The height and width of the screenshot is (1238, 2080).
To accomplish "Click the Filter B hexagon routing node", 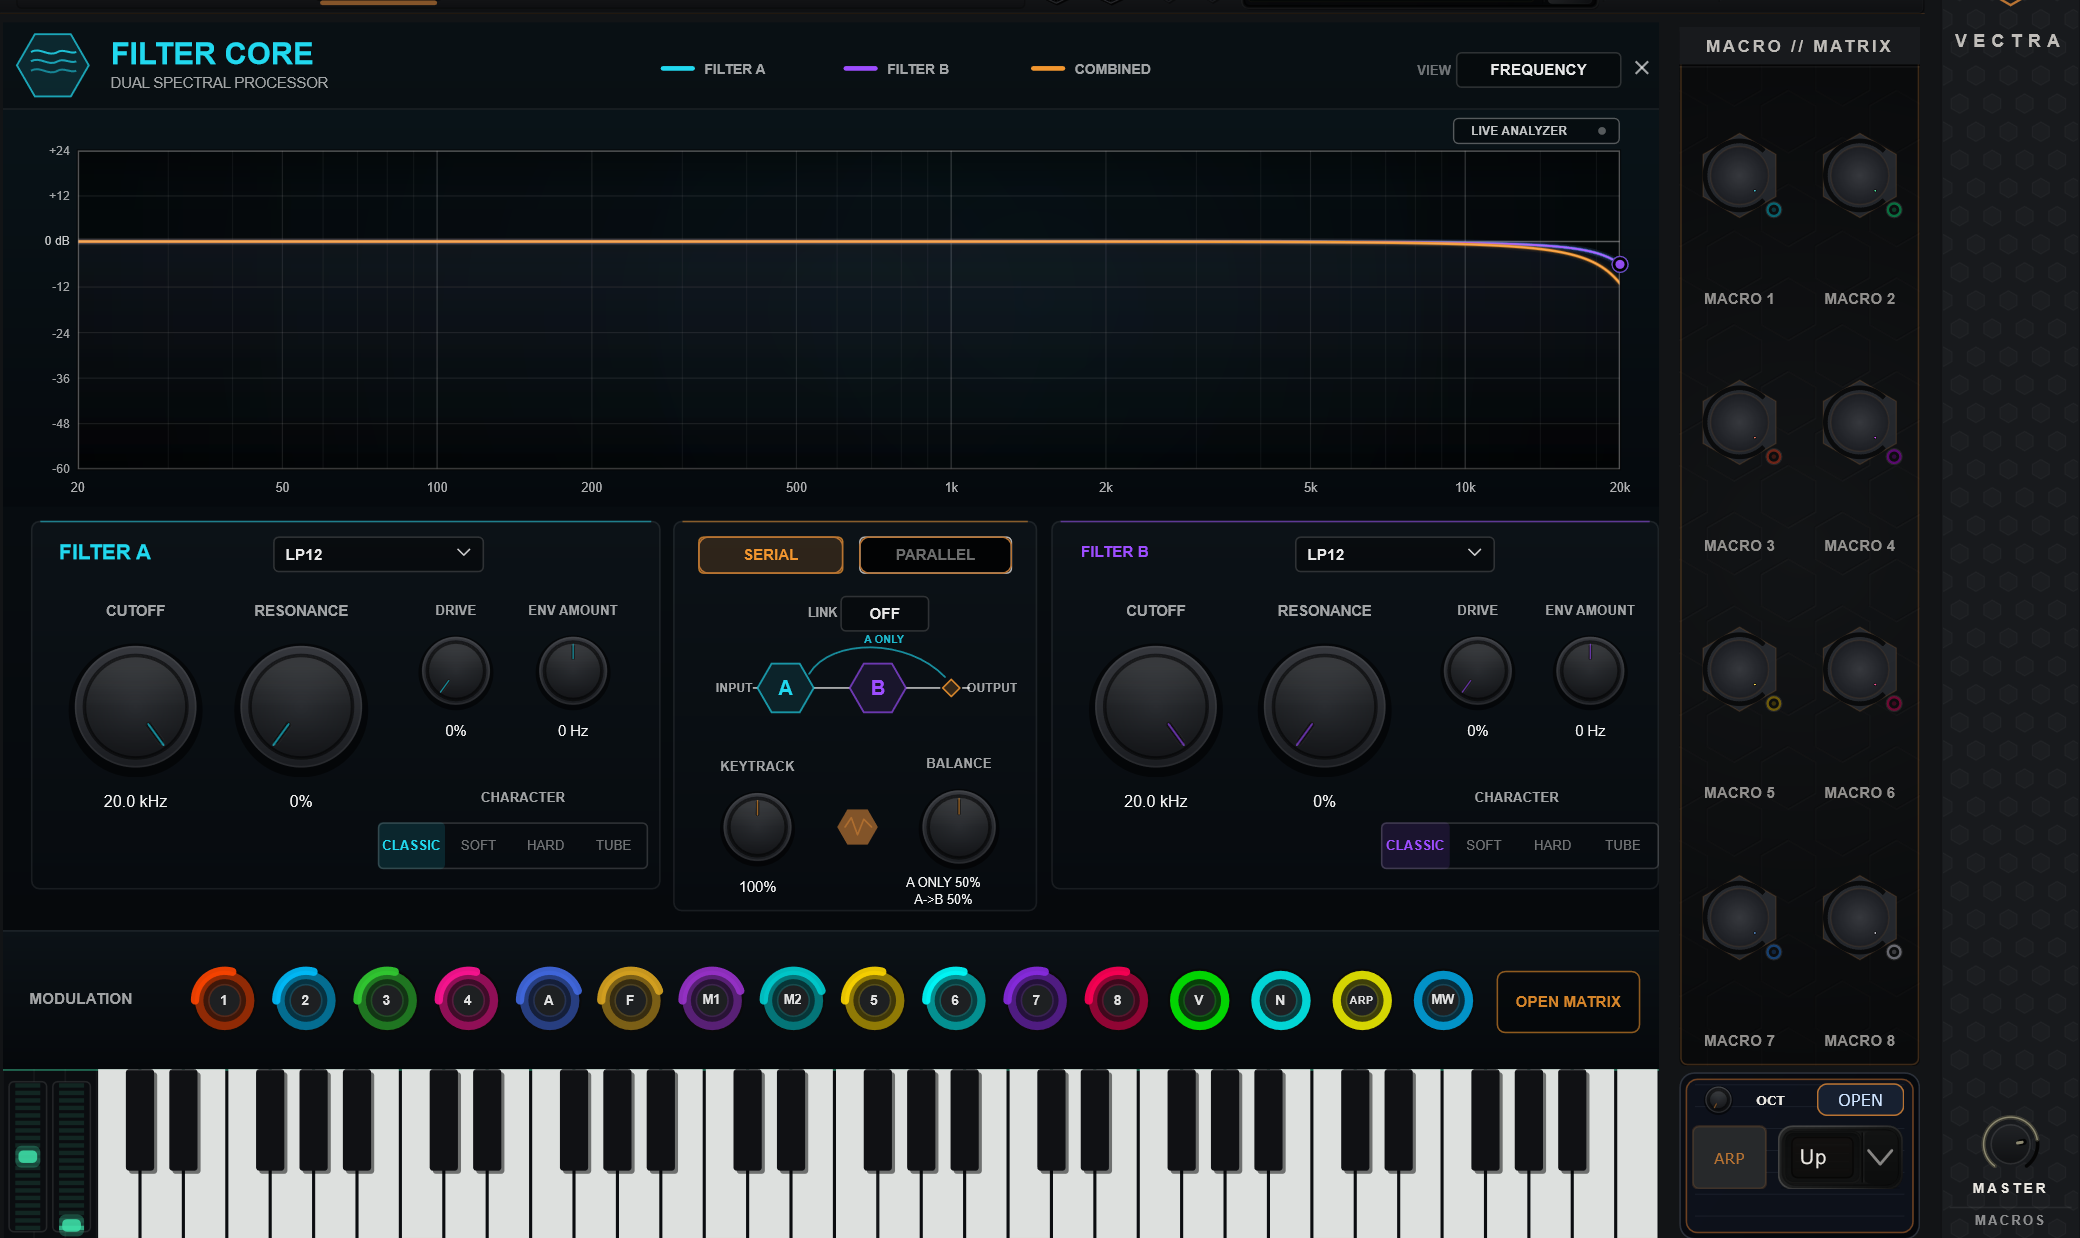I will (x=877, y=688).
